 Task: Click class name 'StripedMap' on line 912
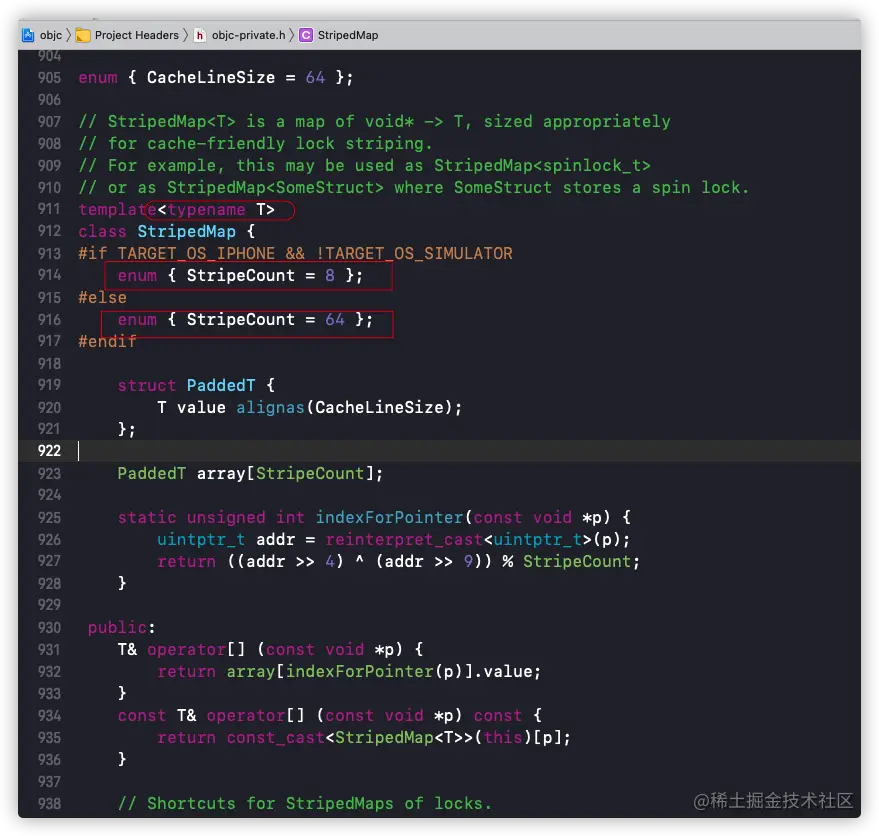coord(187,232)
